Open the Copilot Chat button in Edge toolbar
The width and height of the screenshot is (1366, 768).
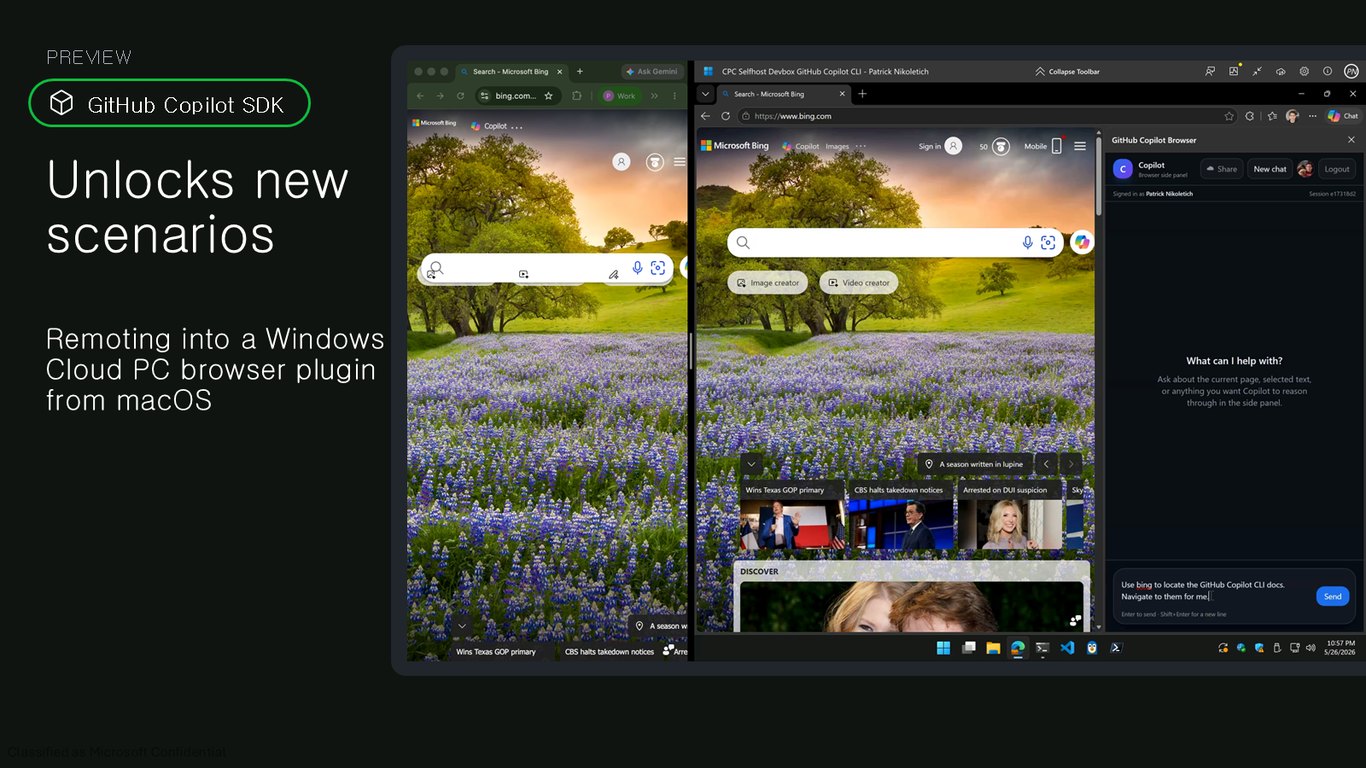pyautogui.click(x=1342, y=116)
